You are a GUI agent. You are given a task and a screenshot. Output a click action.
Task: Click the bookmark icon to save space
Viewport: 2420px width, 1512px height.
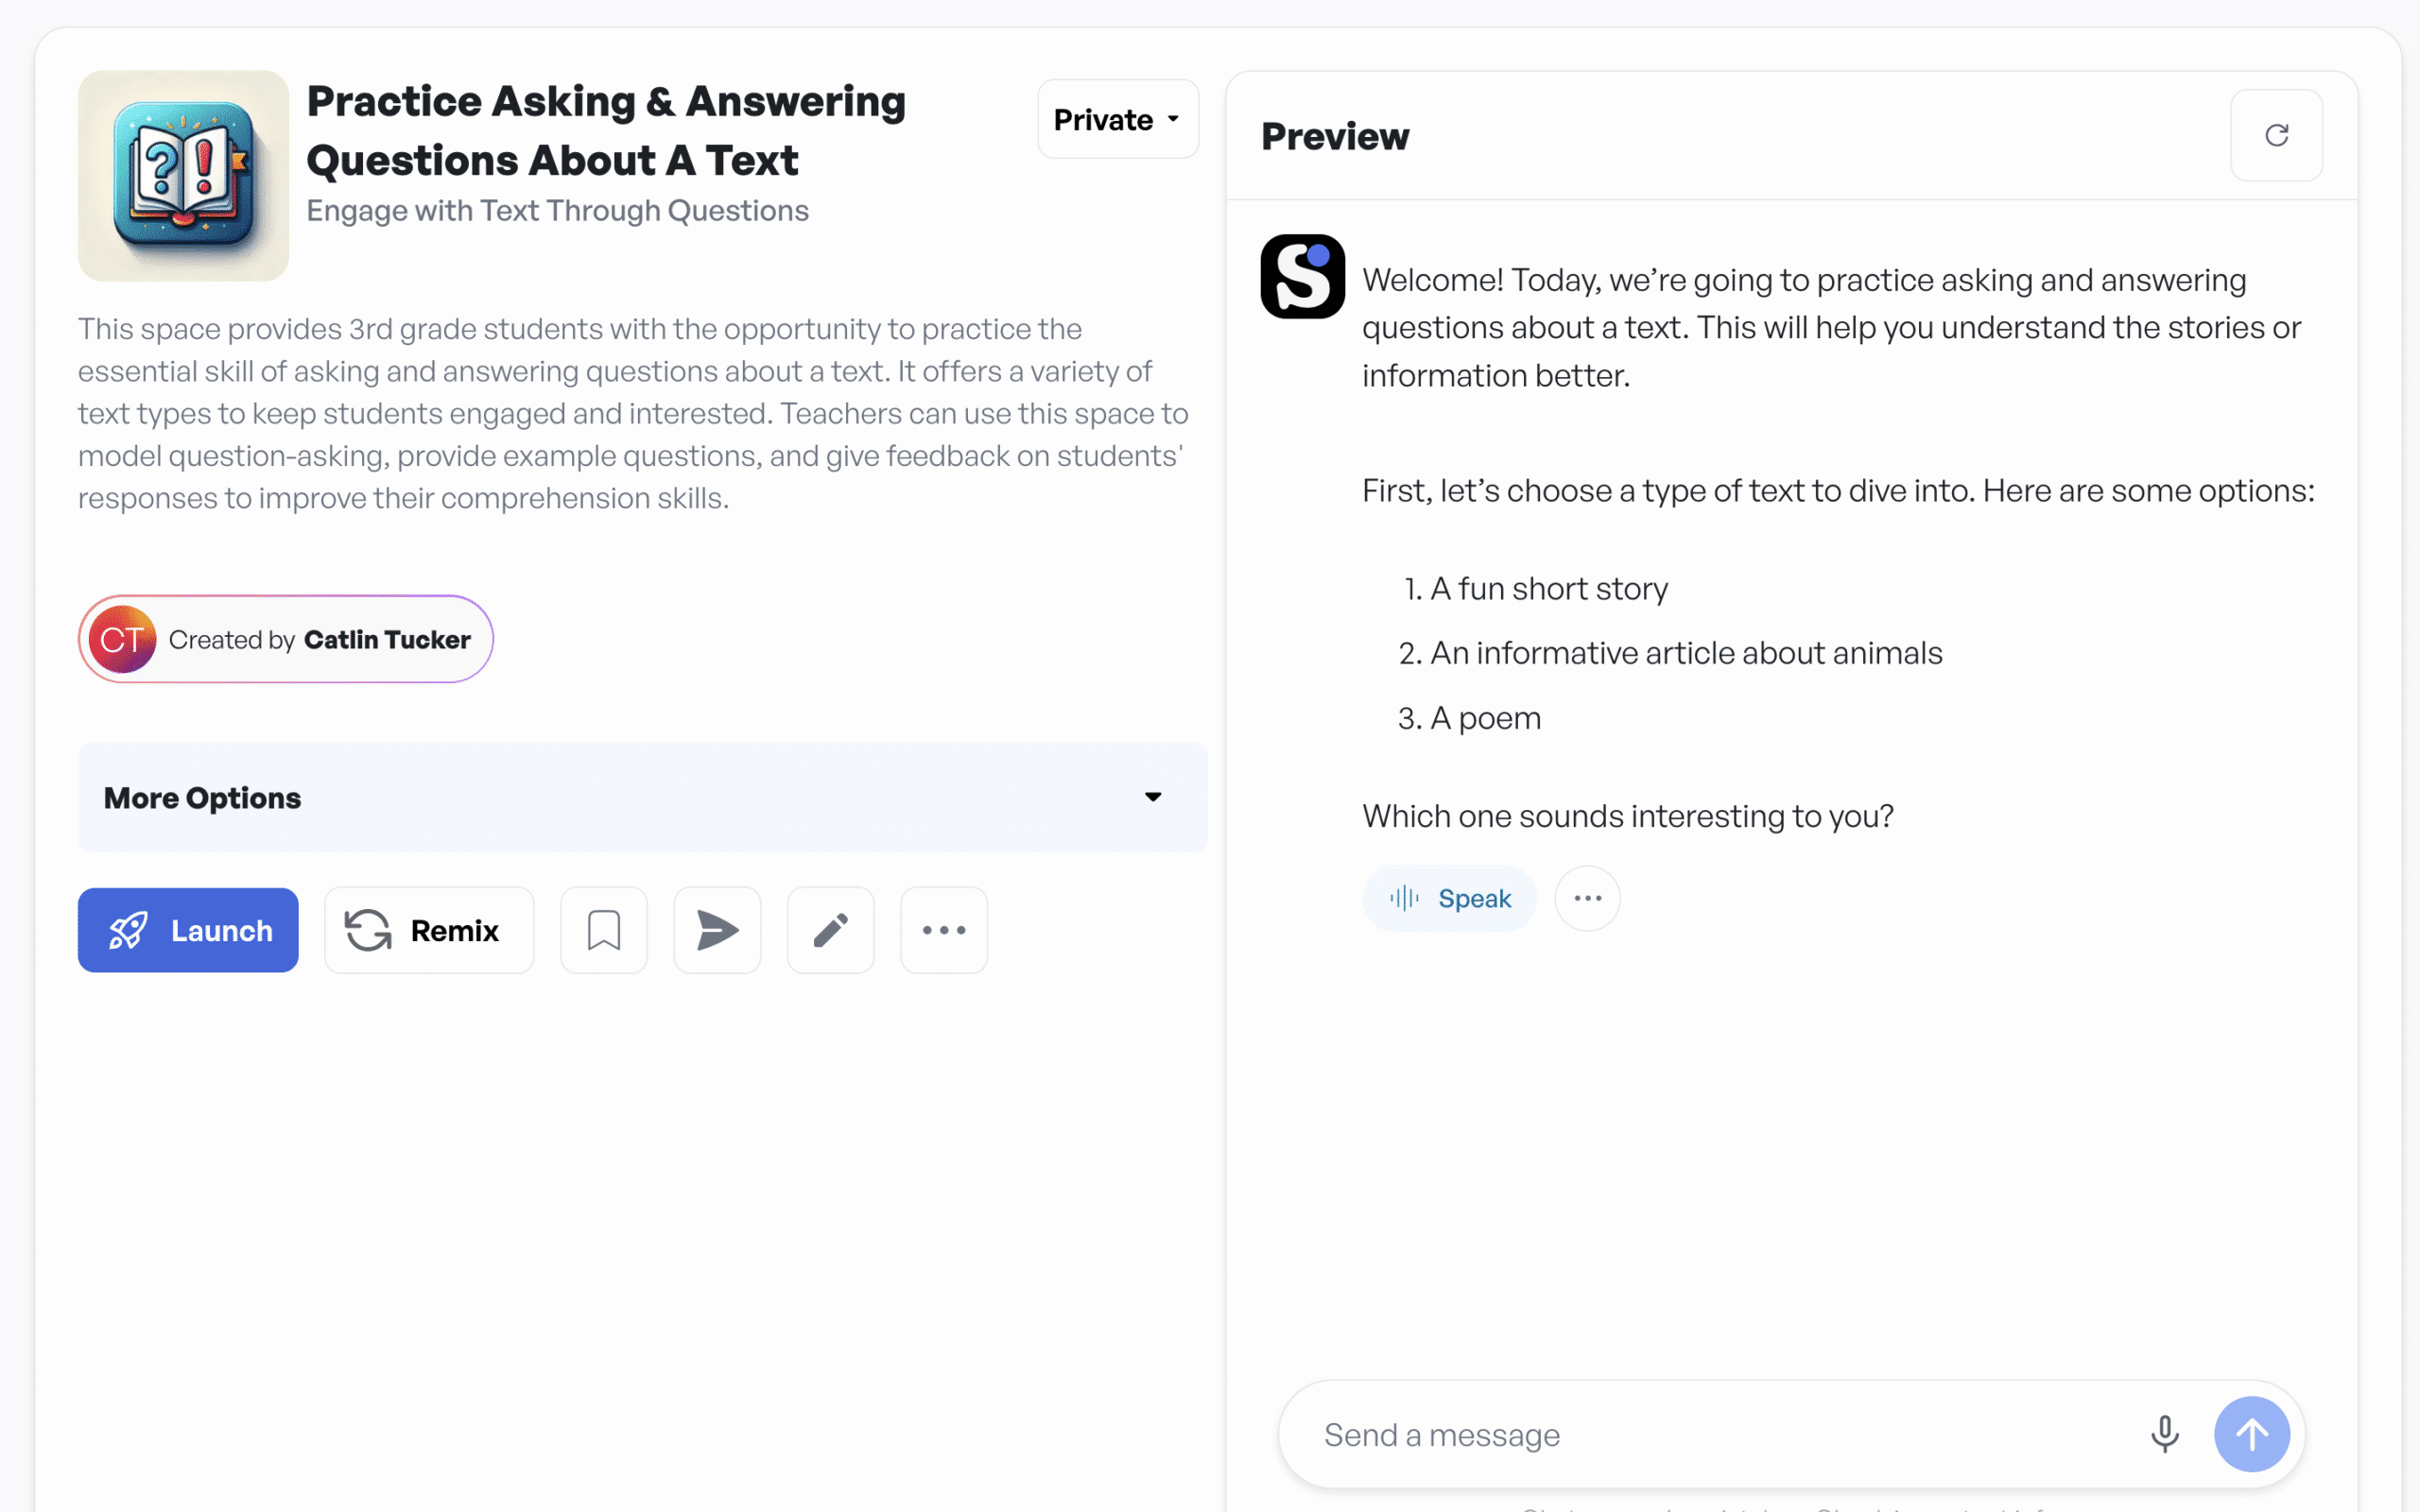pos(604,930)
